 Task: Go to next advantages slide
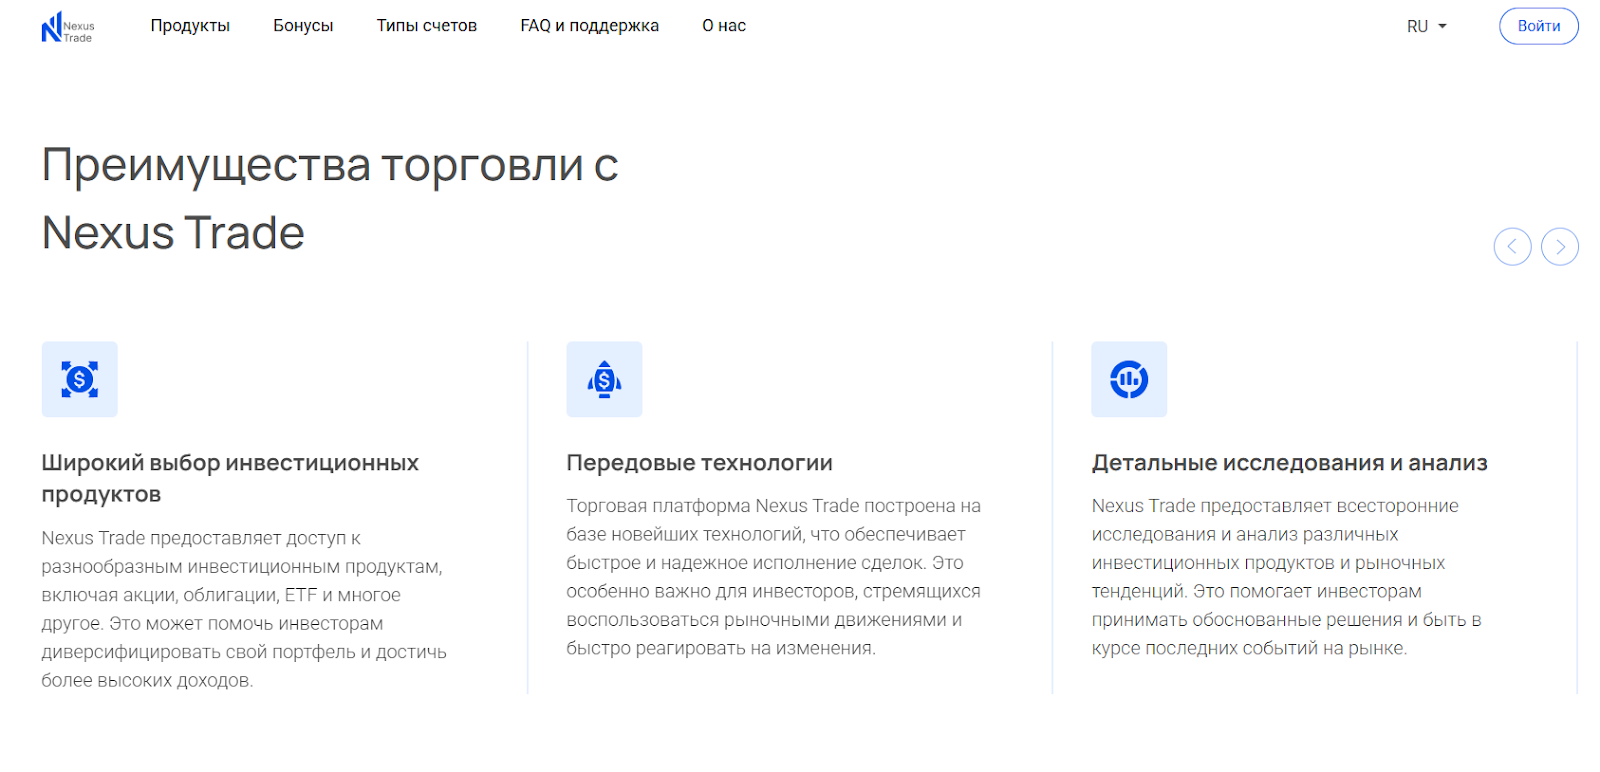pos(1559,247)
